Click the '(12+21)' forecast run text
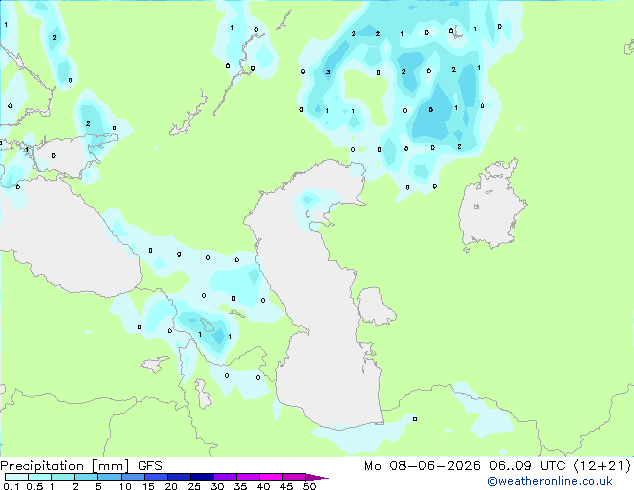Image resolution: width=634 pixels, height=490 pixels. tap(602, 466)
